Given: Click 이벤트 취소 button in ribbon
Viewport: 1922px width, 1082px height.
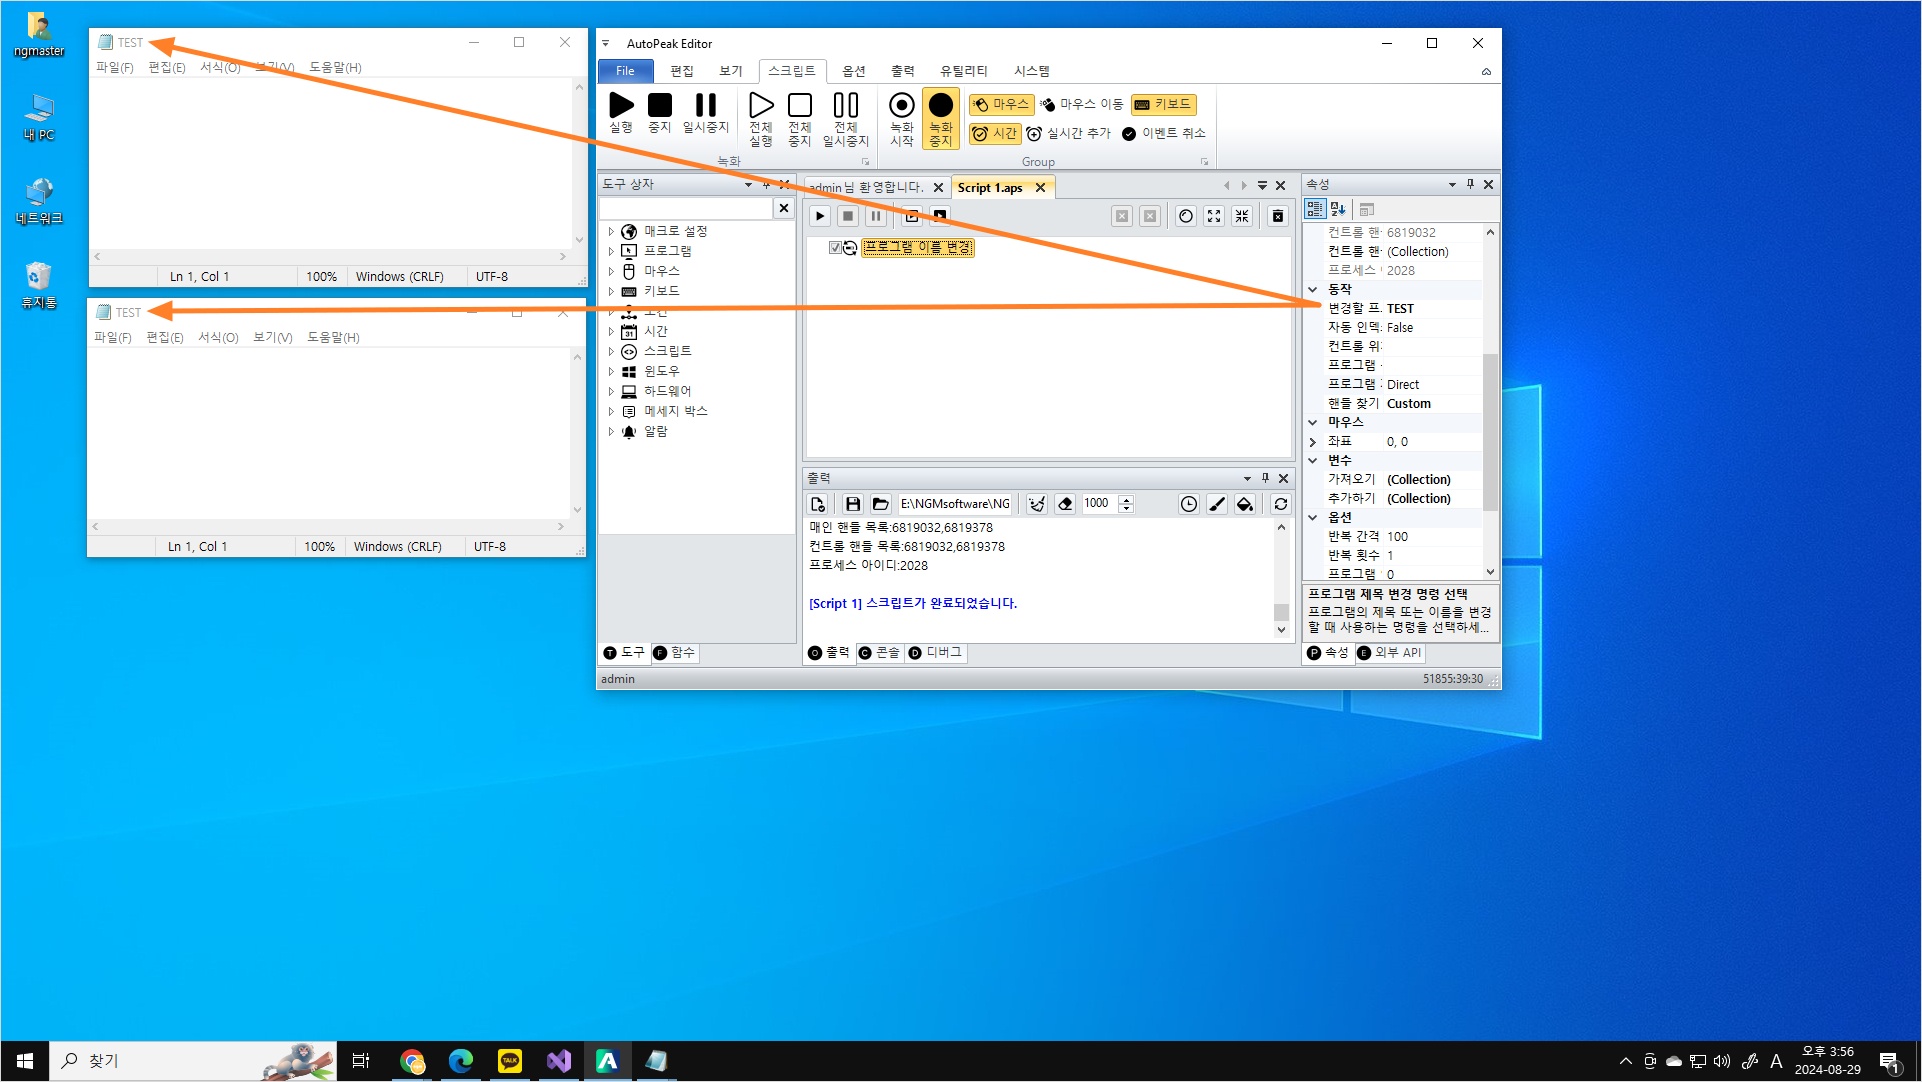Looking at the screenshot, I should 1164,133.
